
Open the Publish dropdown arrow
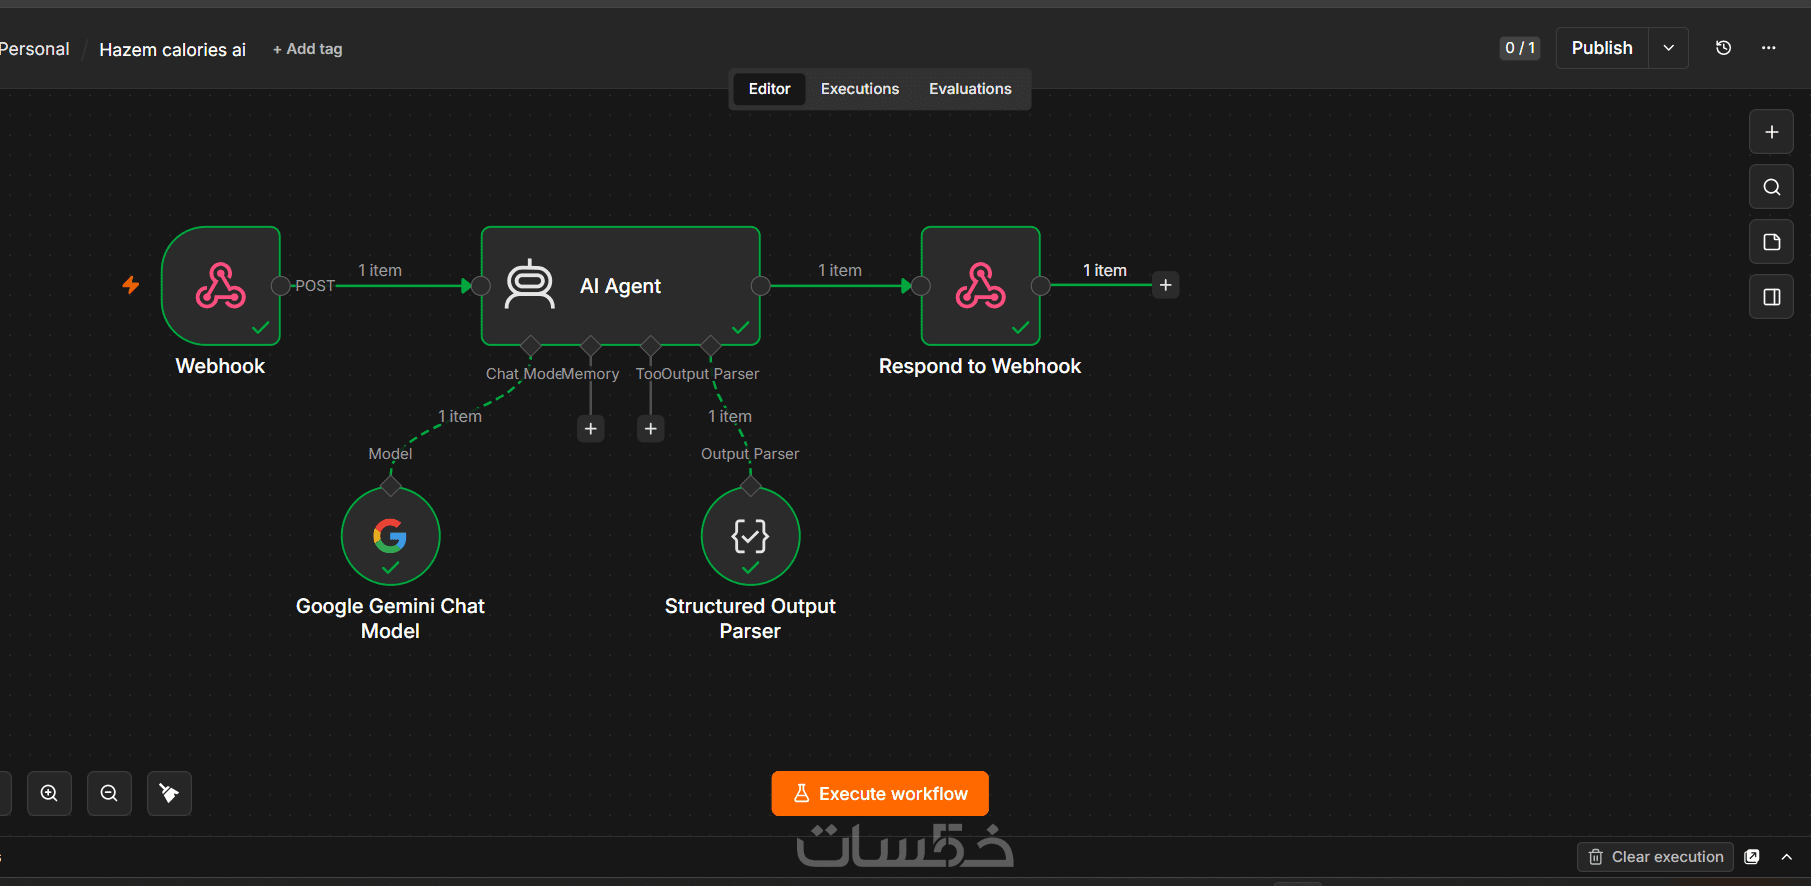[x=1668, y=48]
